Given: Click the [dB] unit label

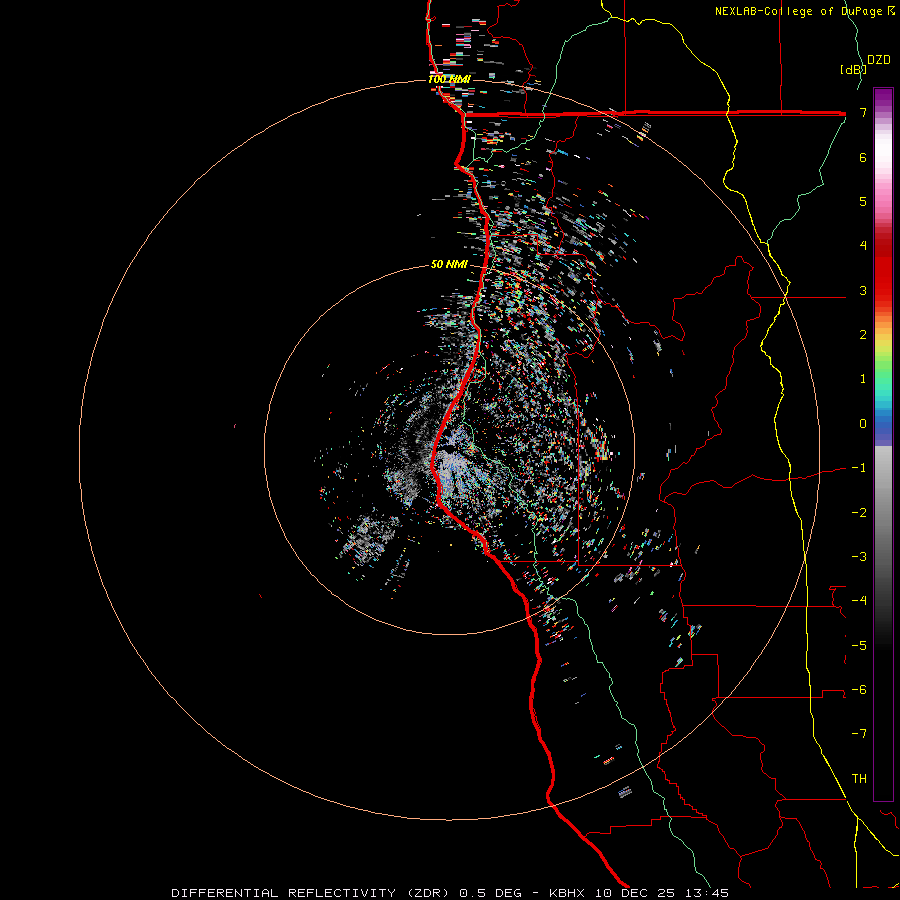Looking at the screenshot, I should pos(853,69).
